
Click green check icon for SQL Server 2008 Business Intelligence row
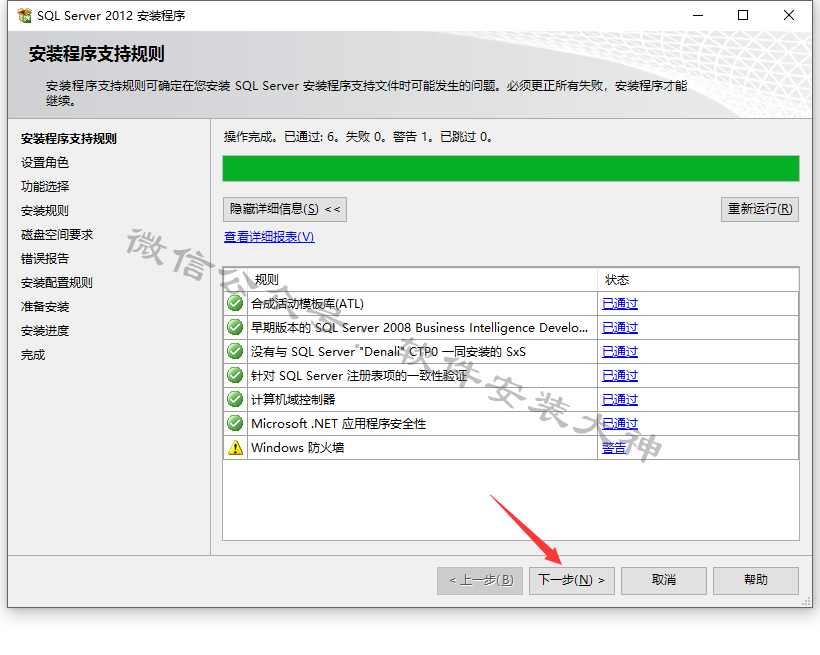coord(235,328)
